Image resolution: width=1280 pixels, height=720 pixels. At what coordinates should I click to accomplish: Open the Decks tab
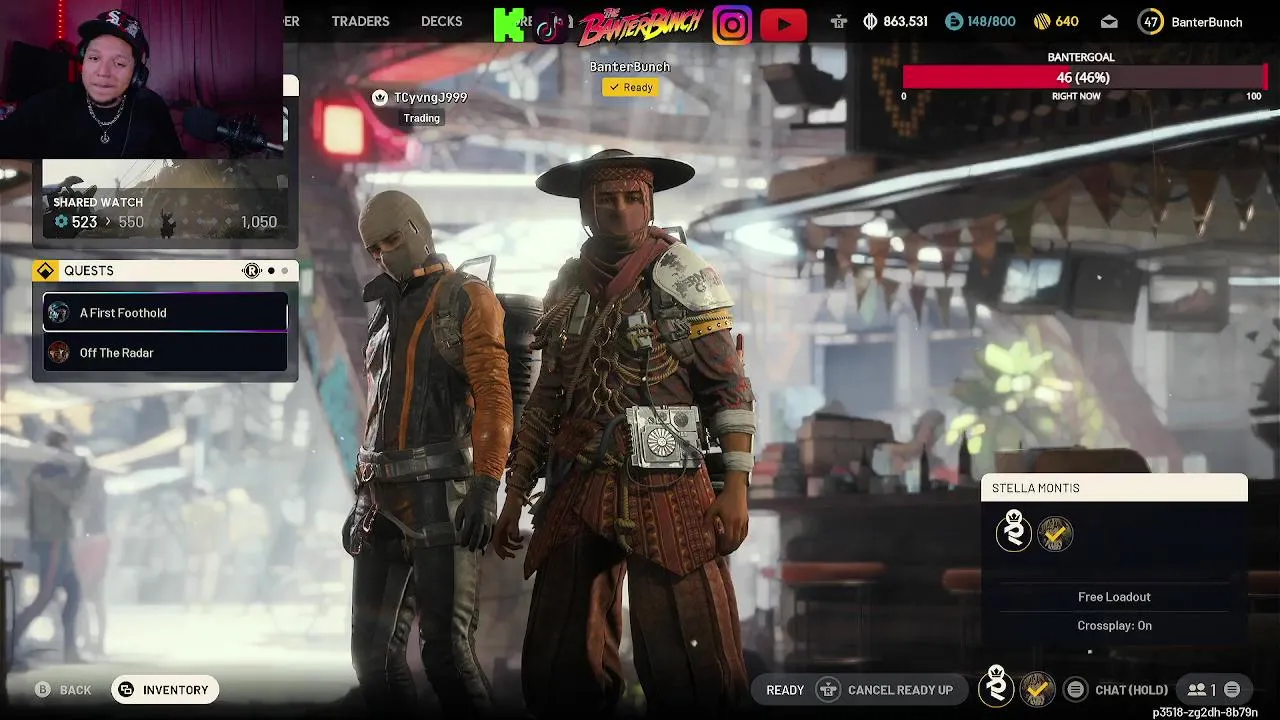pyautogui.click(x=441, y=22)
